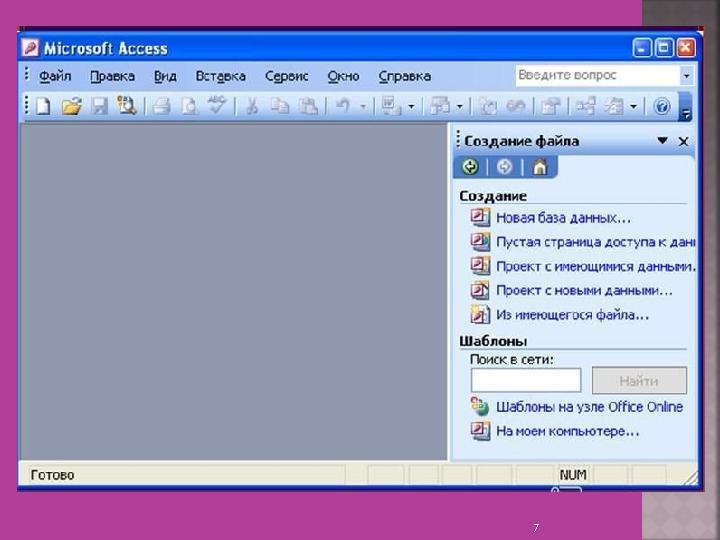Open the Сервис menu
This screenshot has height=540, width=720.
287,76
